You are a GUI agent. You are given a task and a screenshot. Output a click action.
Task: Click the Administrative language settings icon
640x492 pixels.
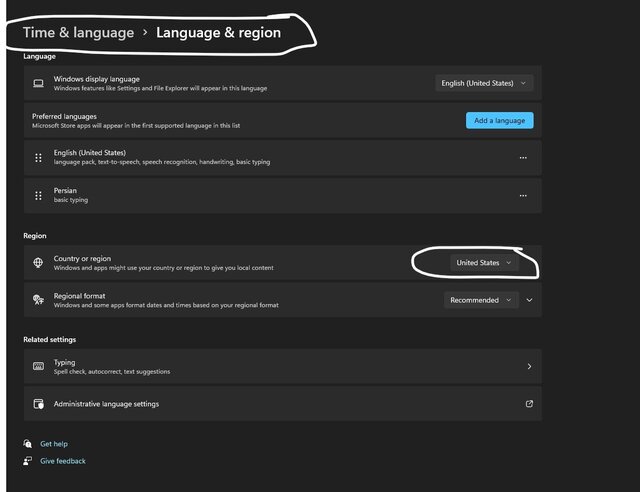point(38,404)
